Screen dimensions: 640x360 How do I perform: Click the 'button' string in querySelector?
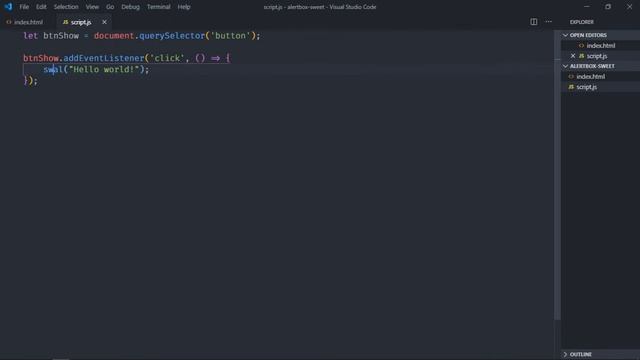click(230, 36)
